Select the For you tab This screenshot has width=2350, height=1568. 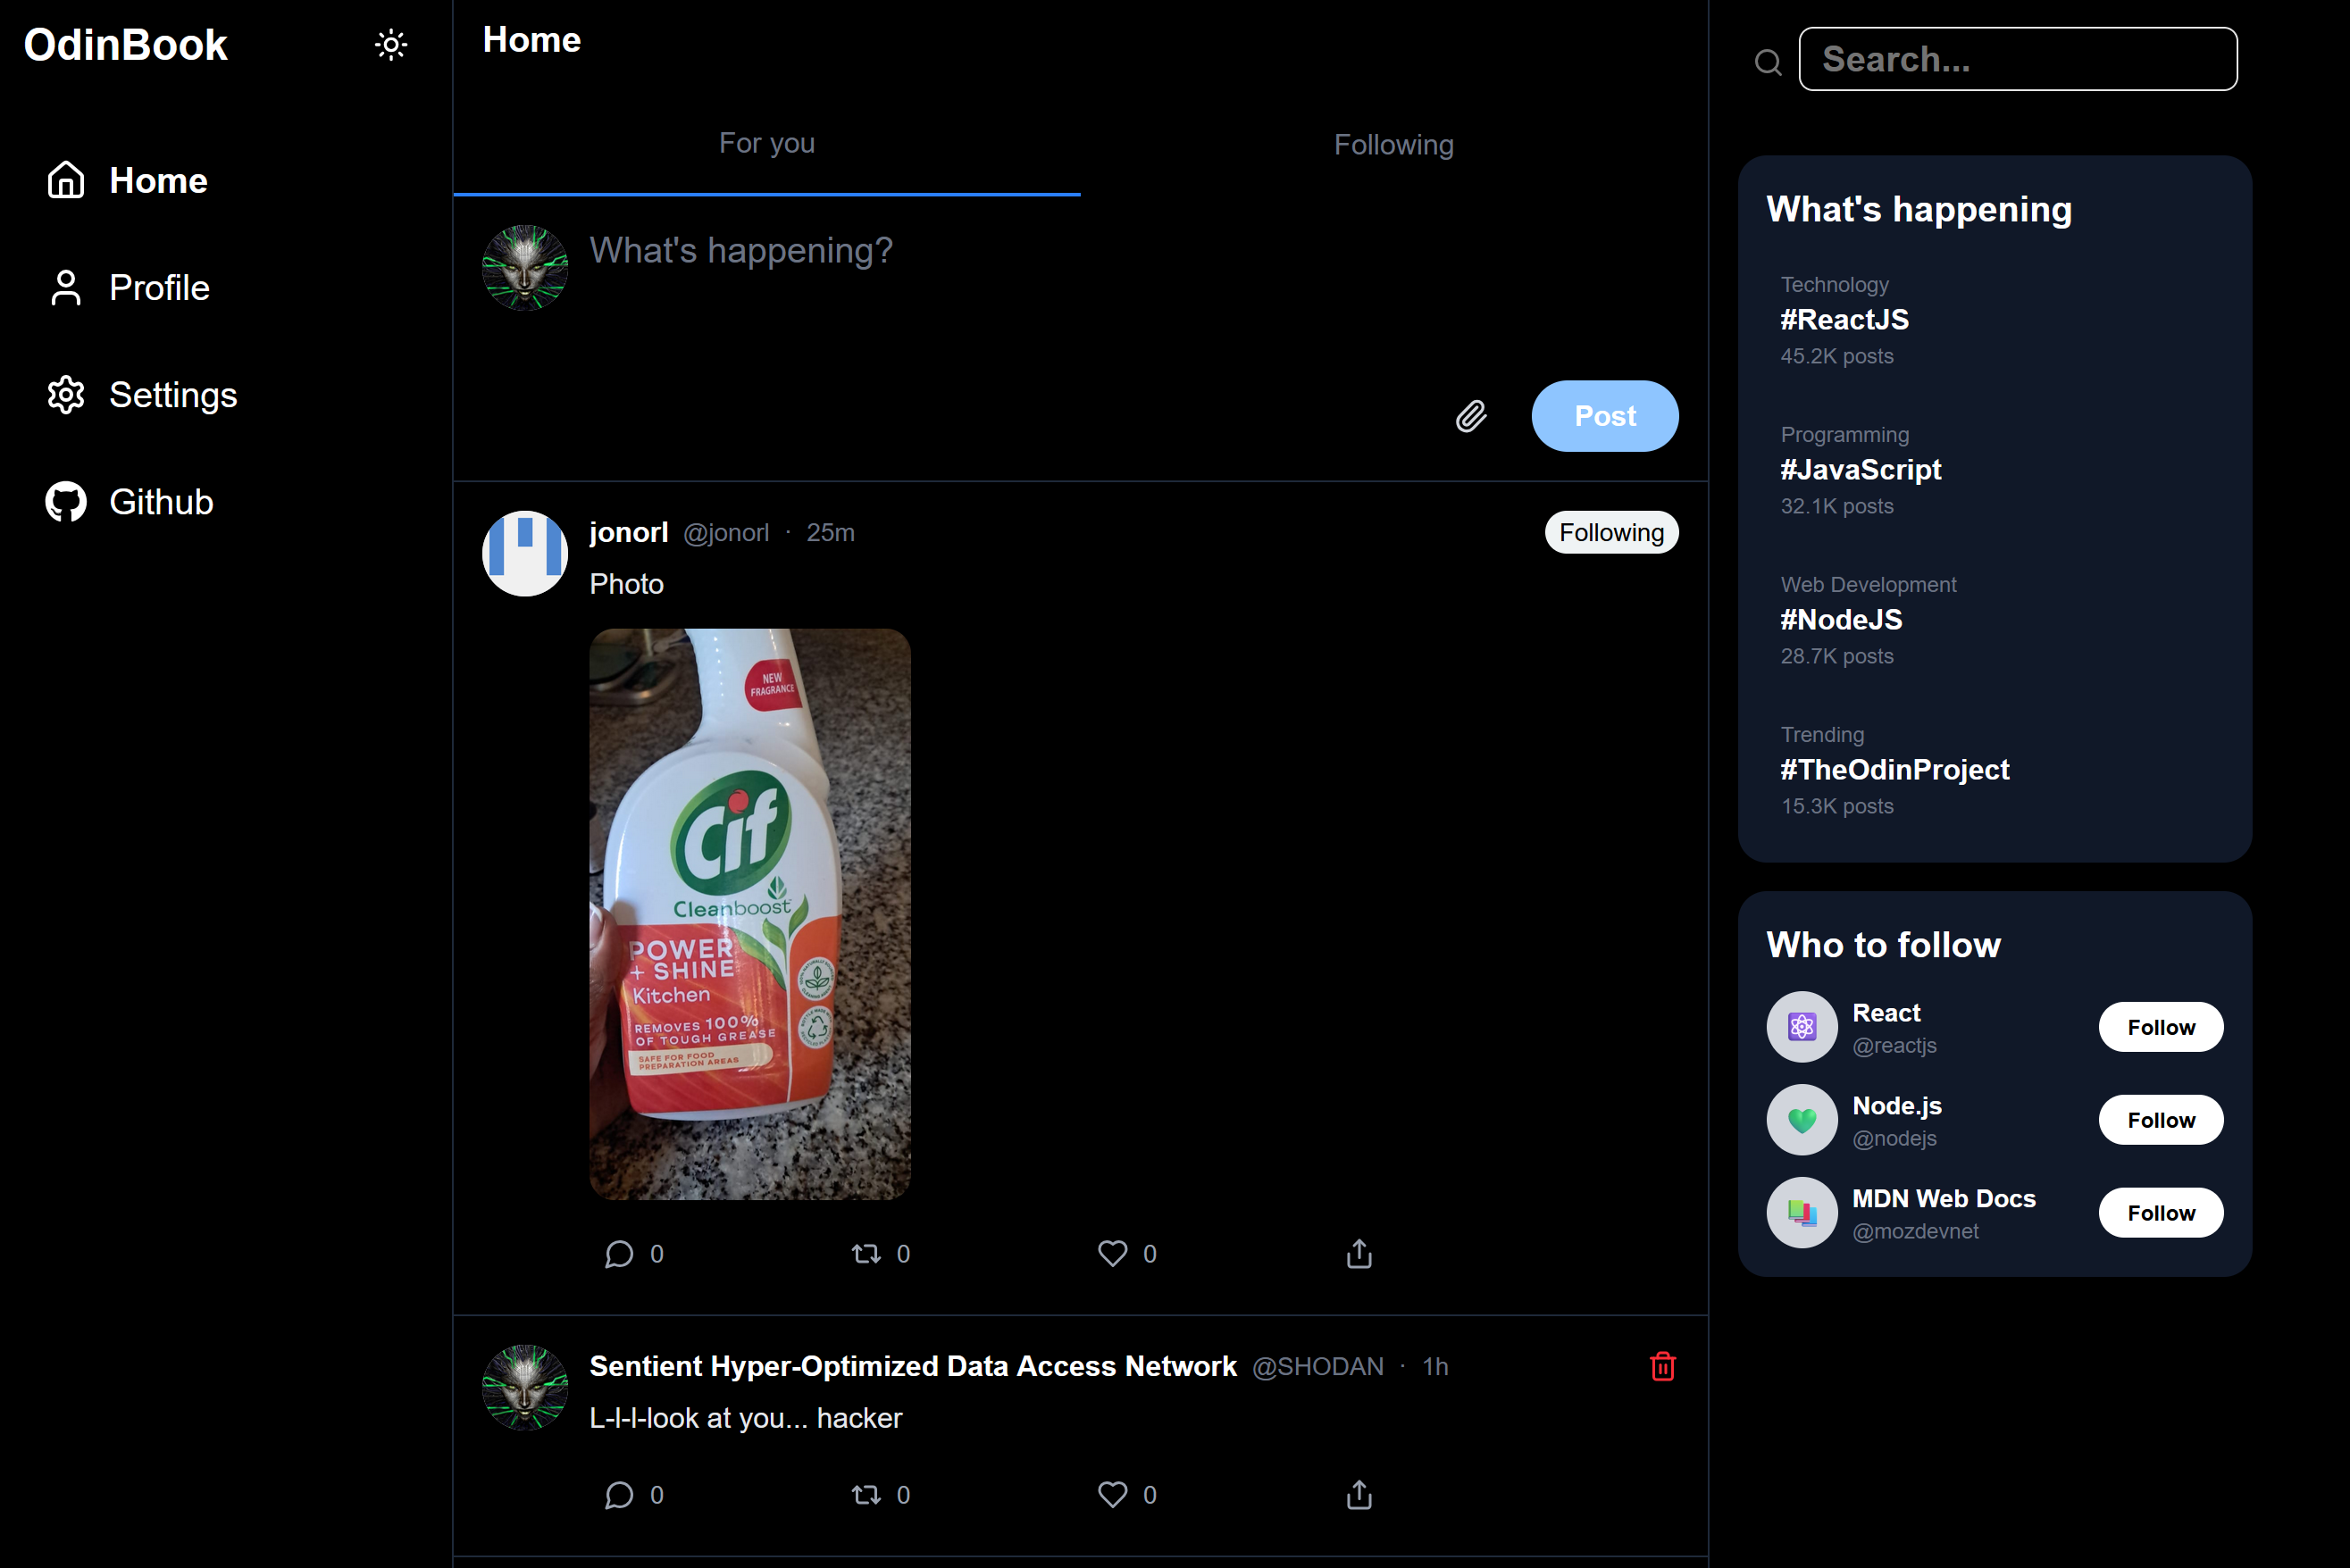766,143
